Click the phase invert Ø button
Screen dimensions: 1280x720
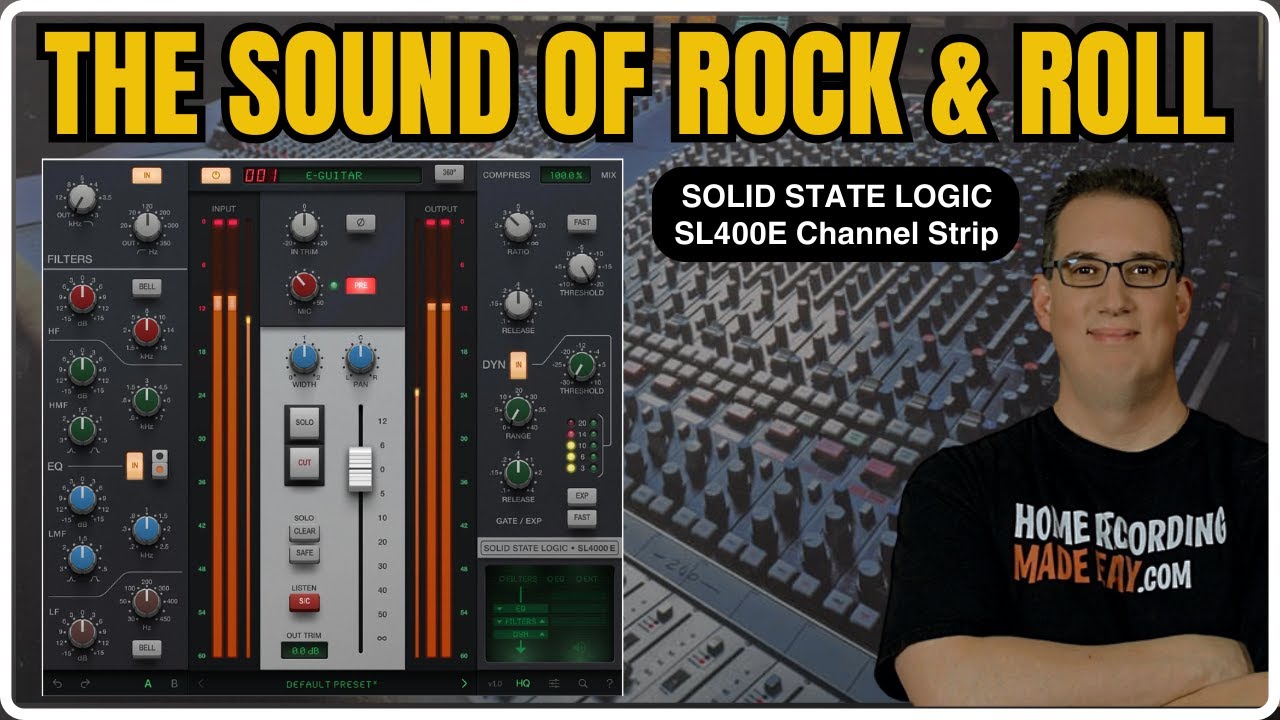[x=360, y=223]
